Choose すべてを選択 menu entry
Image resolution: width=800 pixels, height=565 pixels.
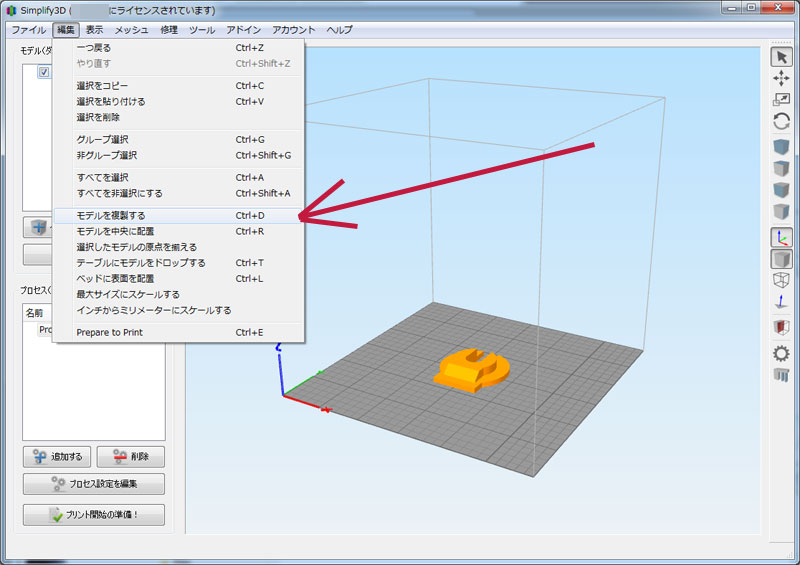[x=179, y=178]
